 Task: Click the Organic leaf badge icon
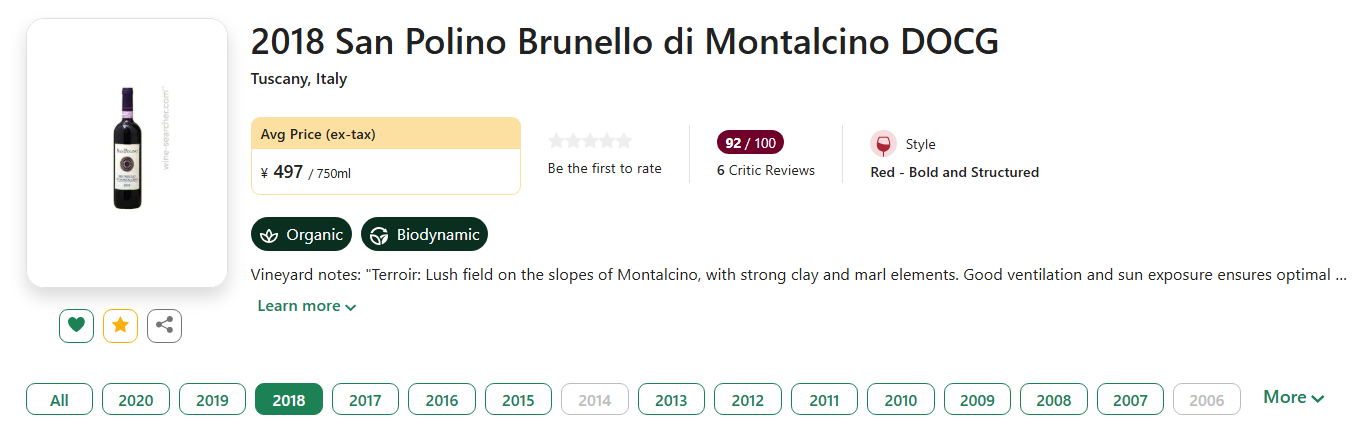268,235
